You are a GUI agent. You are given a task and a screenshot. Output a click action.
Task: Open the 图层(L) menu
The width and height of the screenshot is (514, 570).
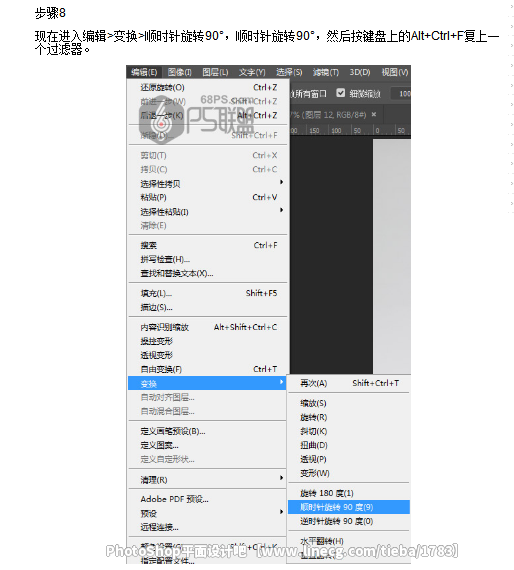(215, 72)
